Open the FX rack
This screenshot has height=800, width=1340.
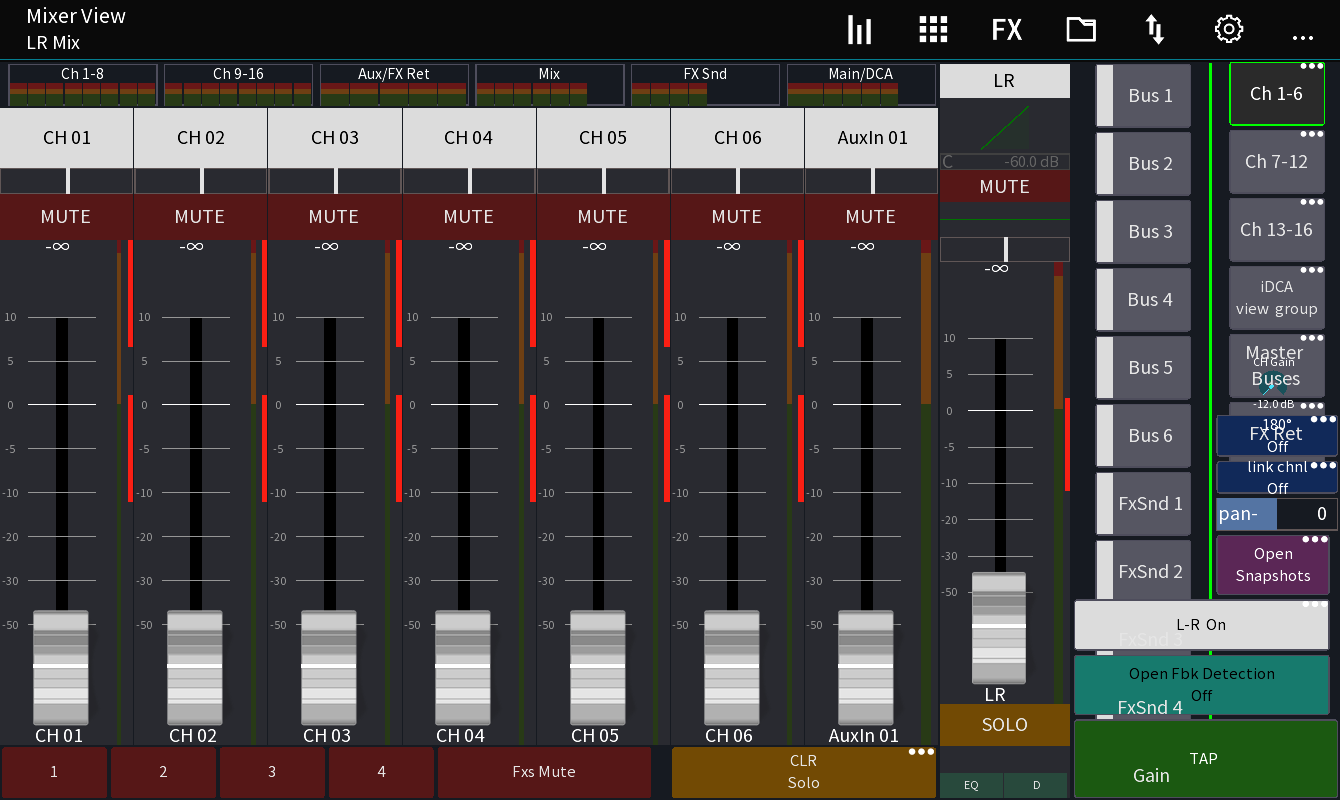tap(1006, 30)
